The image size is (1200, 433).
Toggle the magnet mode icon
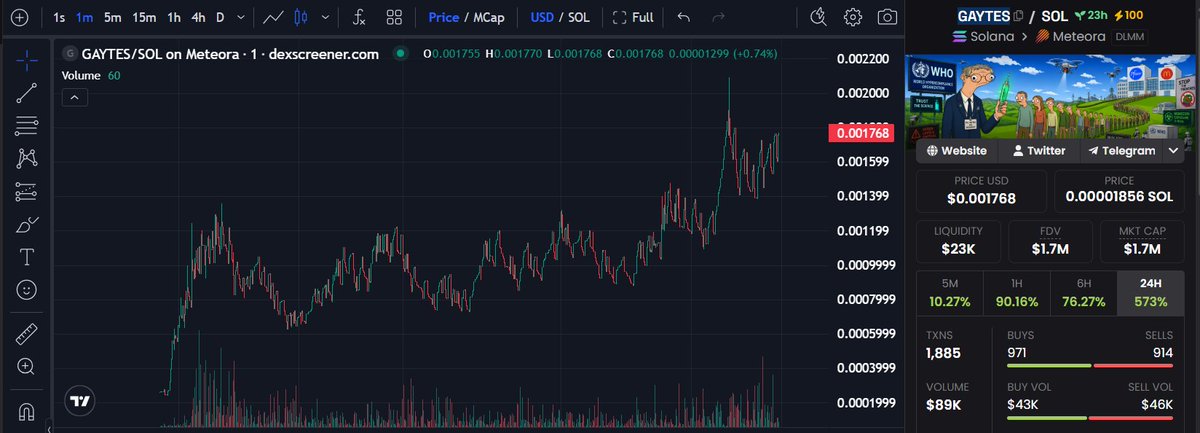[x=27, y=411]
